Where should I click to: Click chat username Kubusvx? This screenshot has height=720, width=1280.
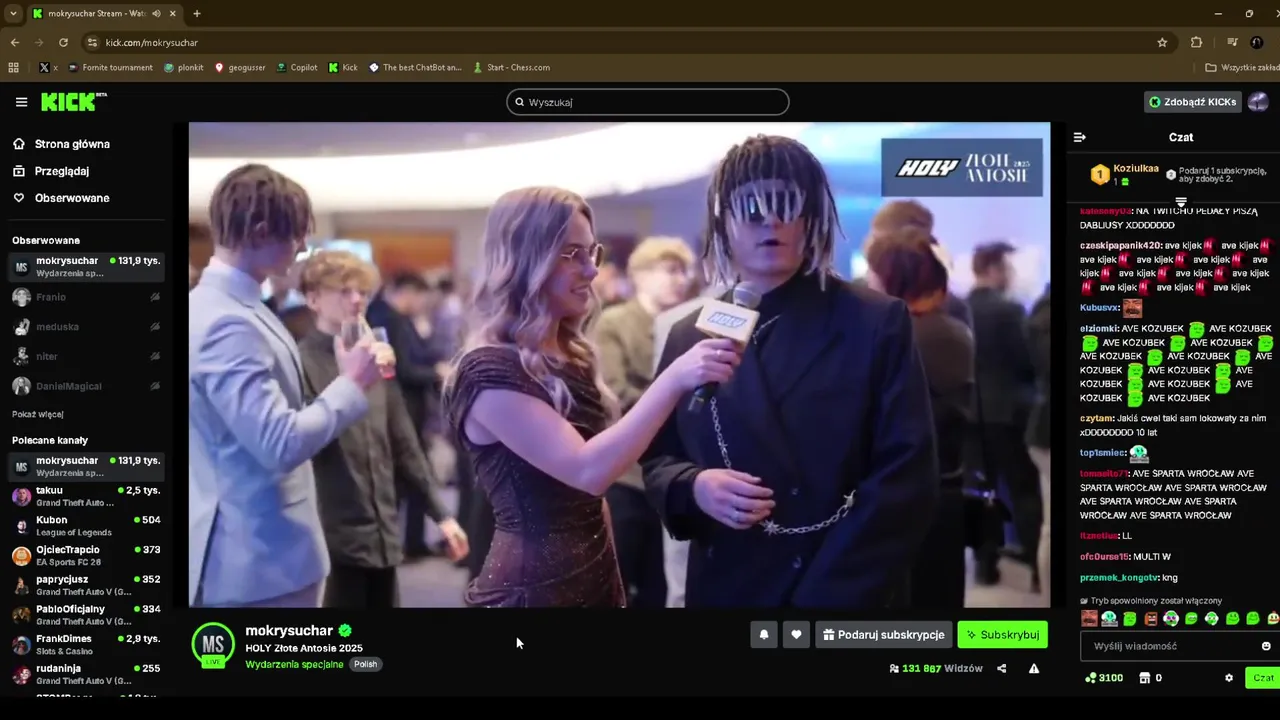[1098, 308]
